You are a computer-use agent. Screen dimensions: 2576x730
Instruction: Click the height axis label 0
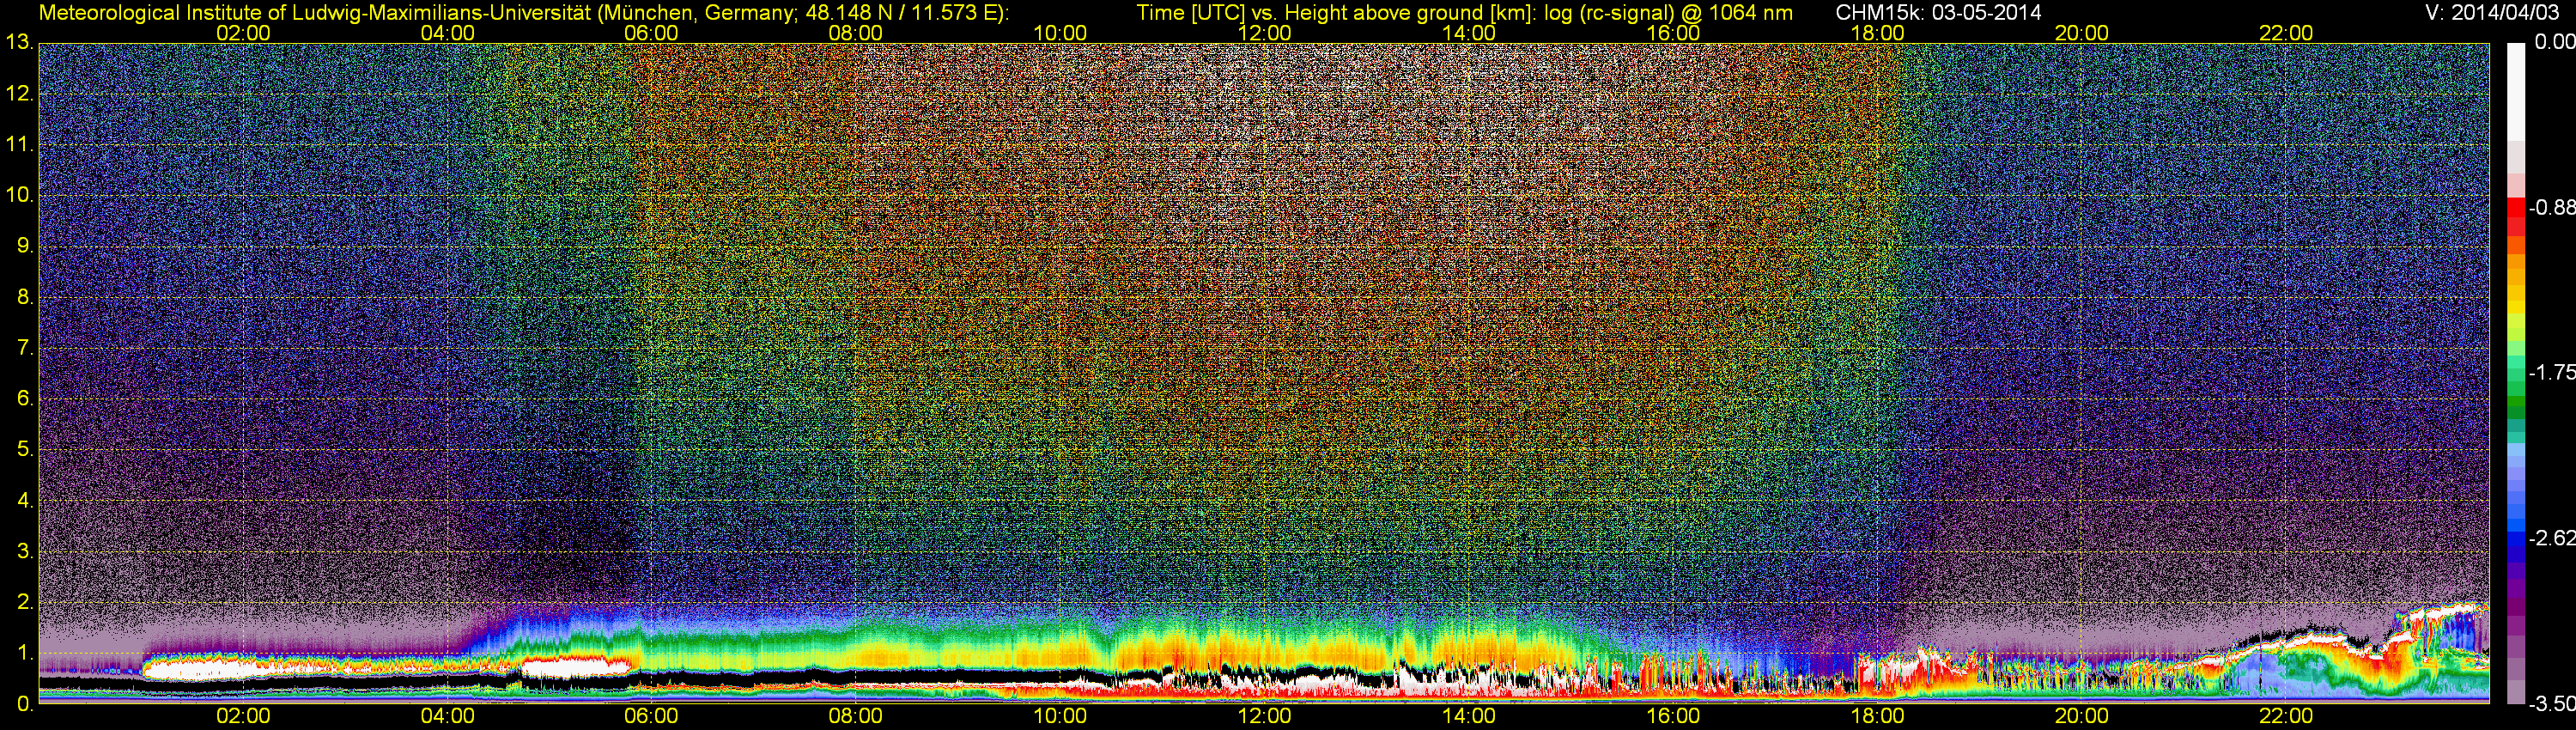pyautogui.click(x=24, y=704)
